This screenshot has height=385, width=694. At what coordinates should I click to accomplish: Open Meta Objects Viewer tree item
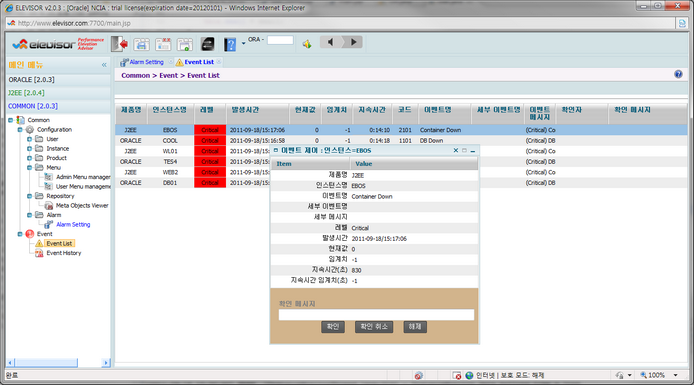(x=82, y=205)
